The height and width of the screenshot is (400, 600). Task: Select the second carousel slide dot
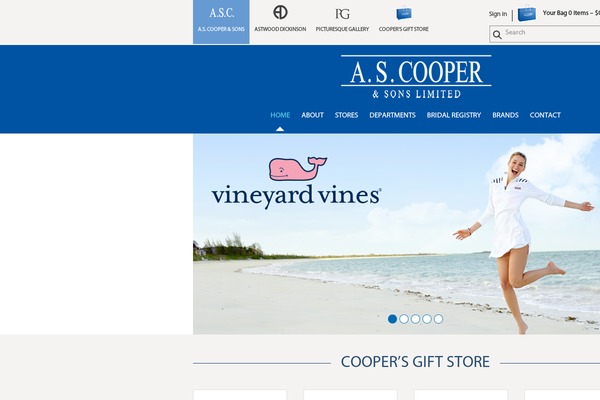click(404, 319)
